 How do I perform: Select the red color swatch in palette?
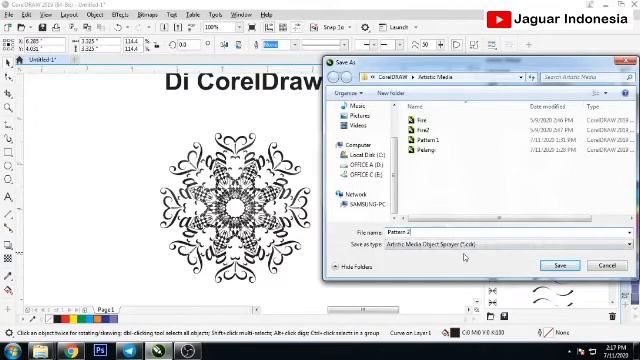coord(65,319)
